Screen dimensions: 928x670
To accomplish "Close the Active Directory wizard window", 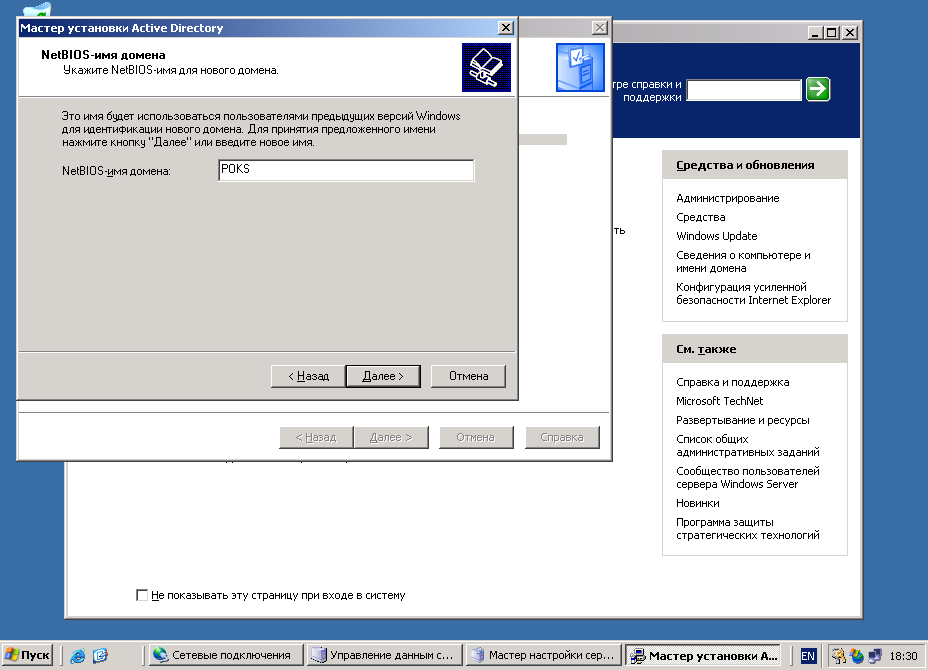I will pyautogui.click(x=505, y=28).
